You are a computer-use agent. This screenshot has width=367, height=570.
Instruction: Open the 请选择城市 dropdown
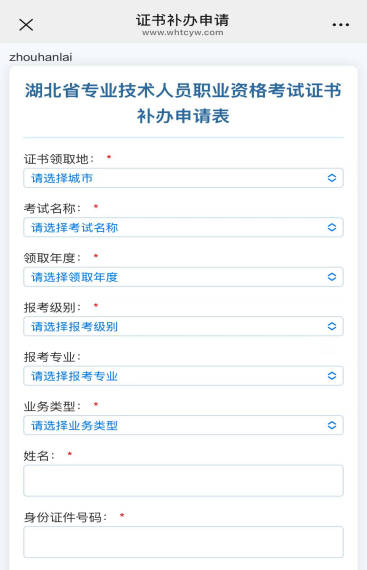point(184,178)
